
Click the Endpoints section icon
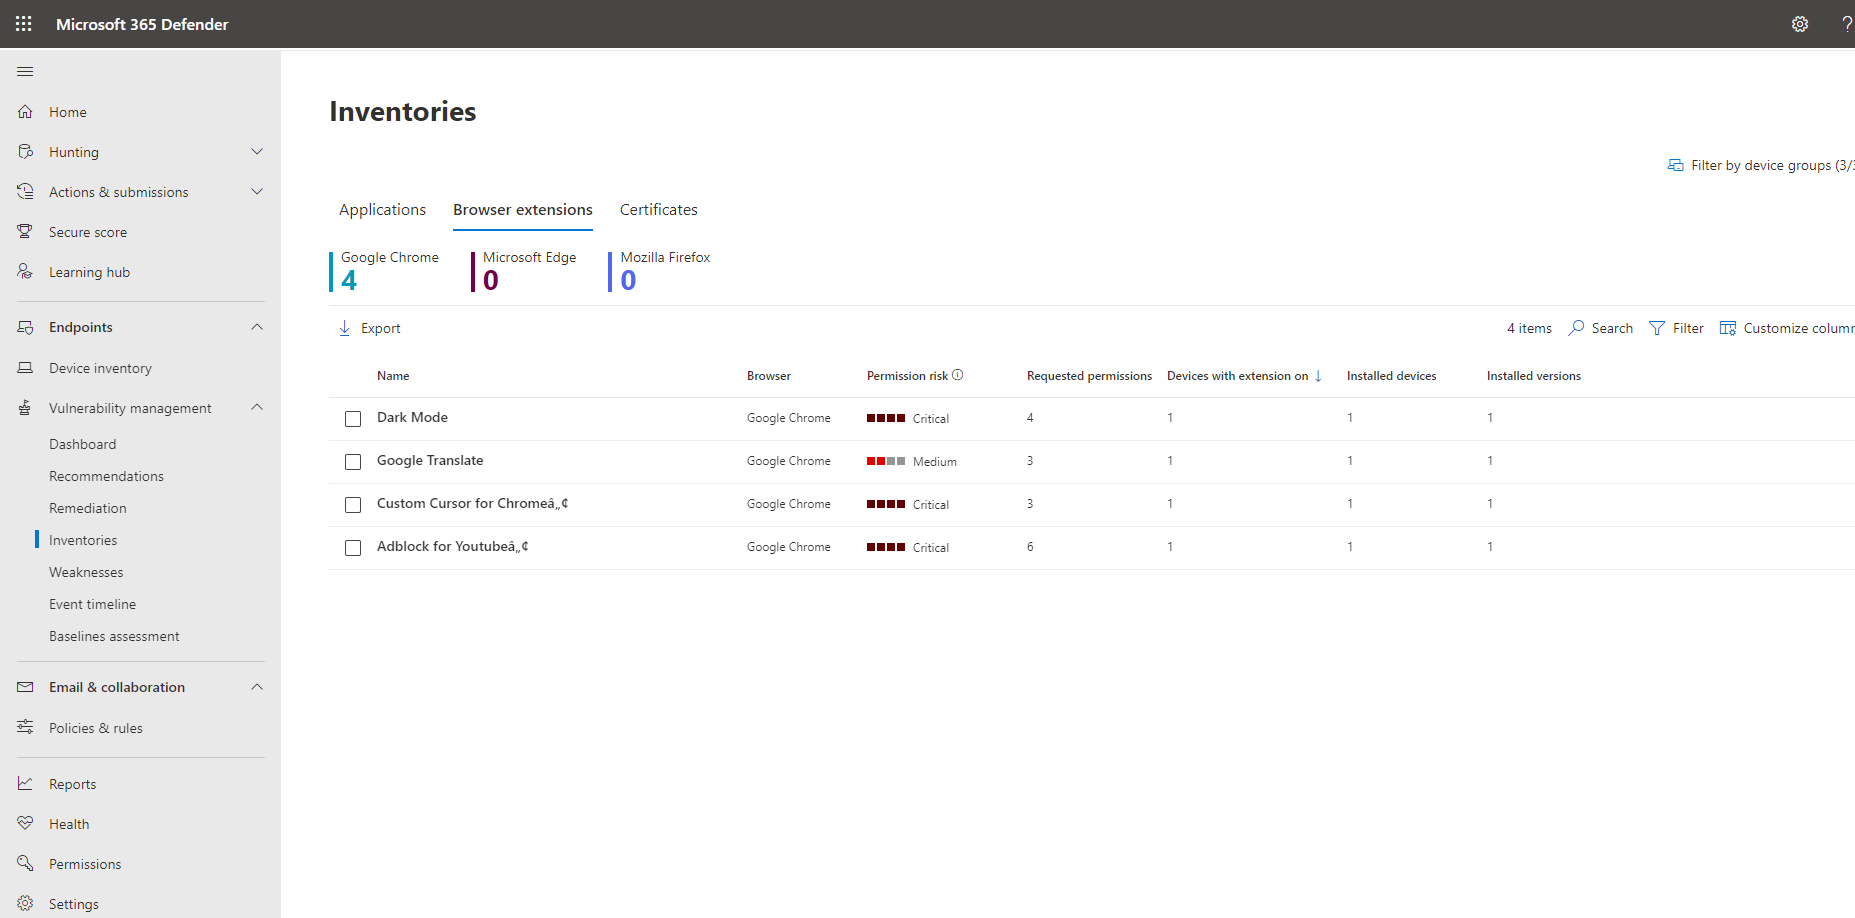[25, 327]
